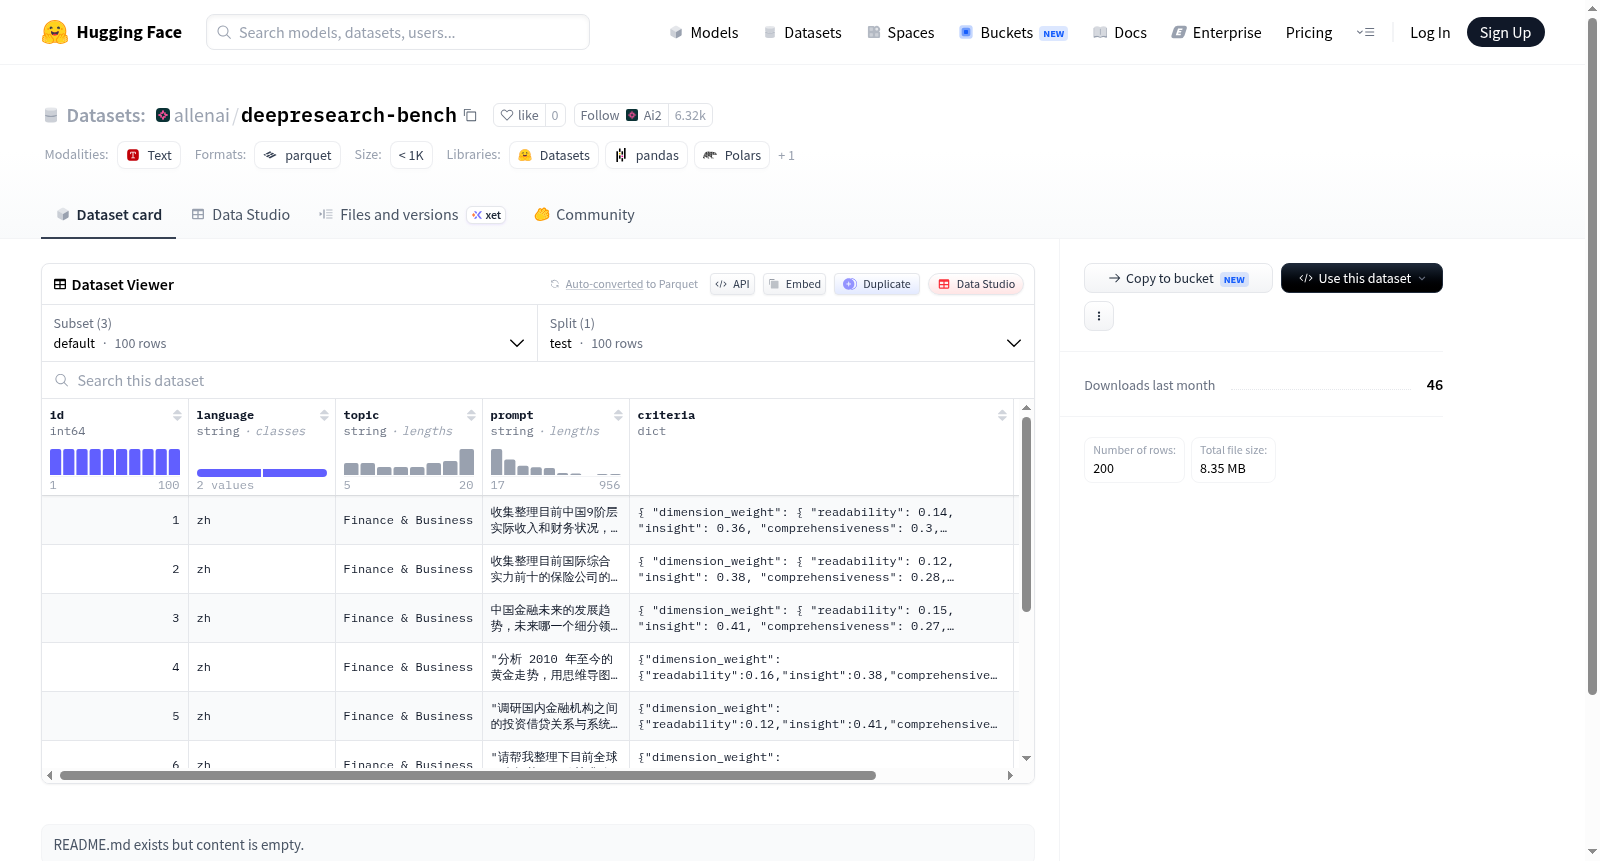The width and height of the screenshot is (1600, 861).
Task: Click the Log In link
Action: coord(1430,32)
